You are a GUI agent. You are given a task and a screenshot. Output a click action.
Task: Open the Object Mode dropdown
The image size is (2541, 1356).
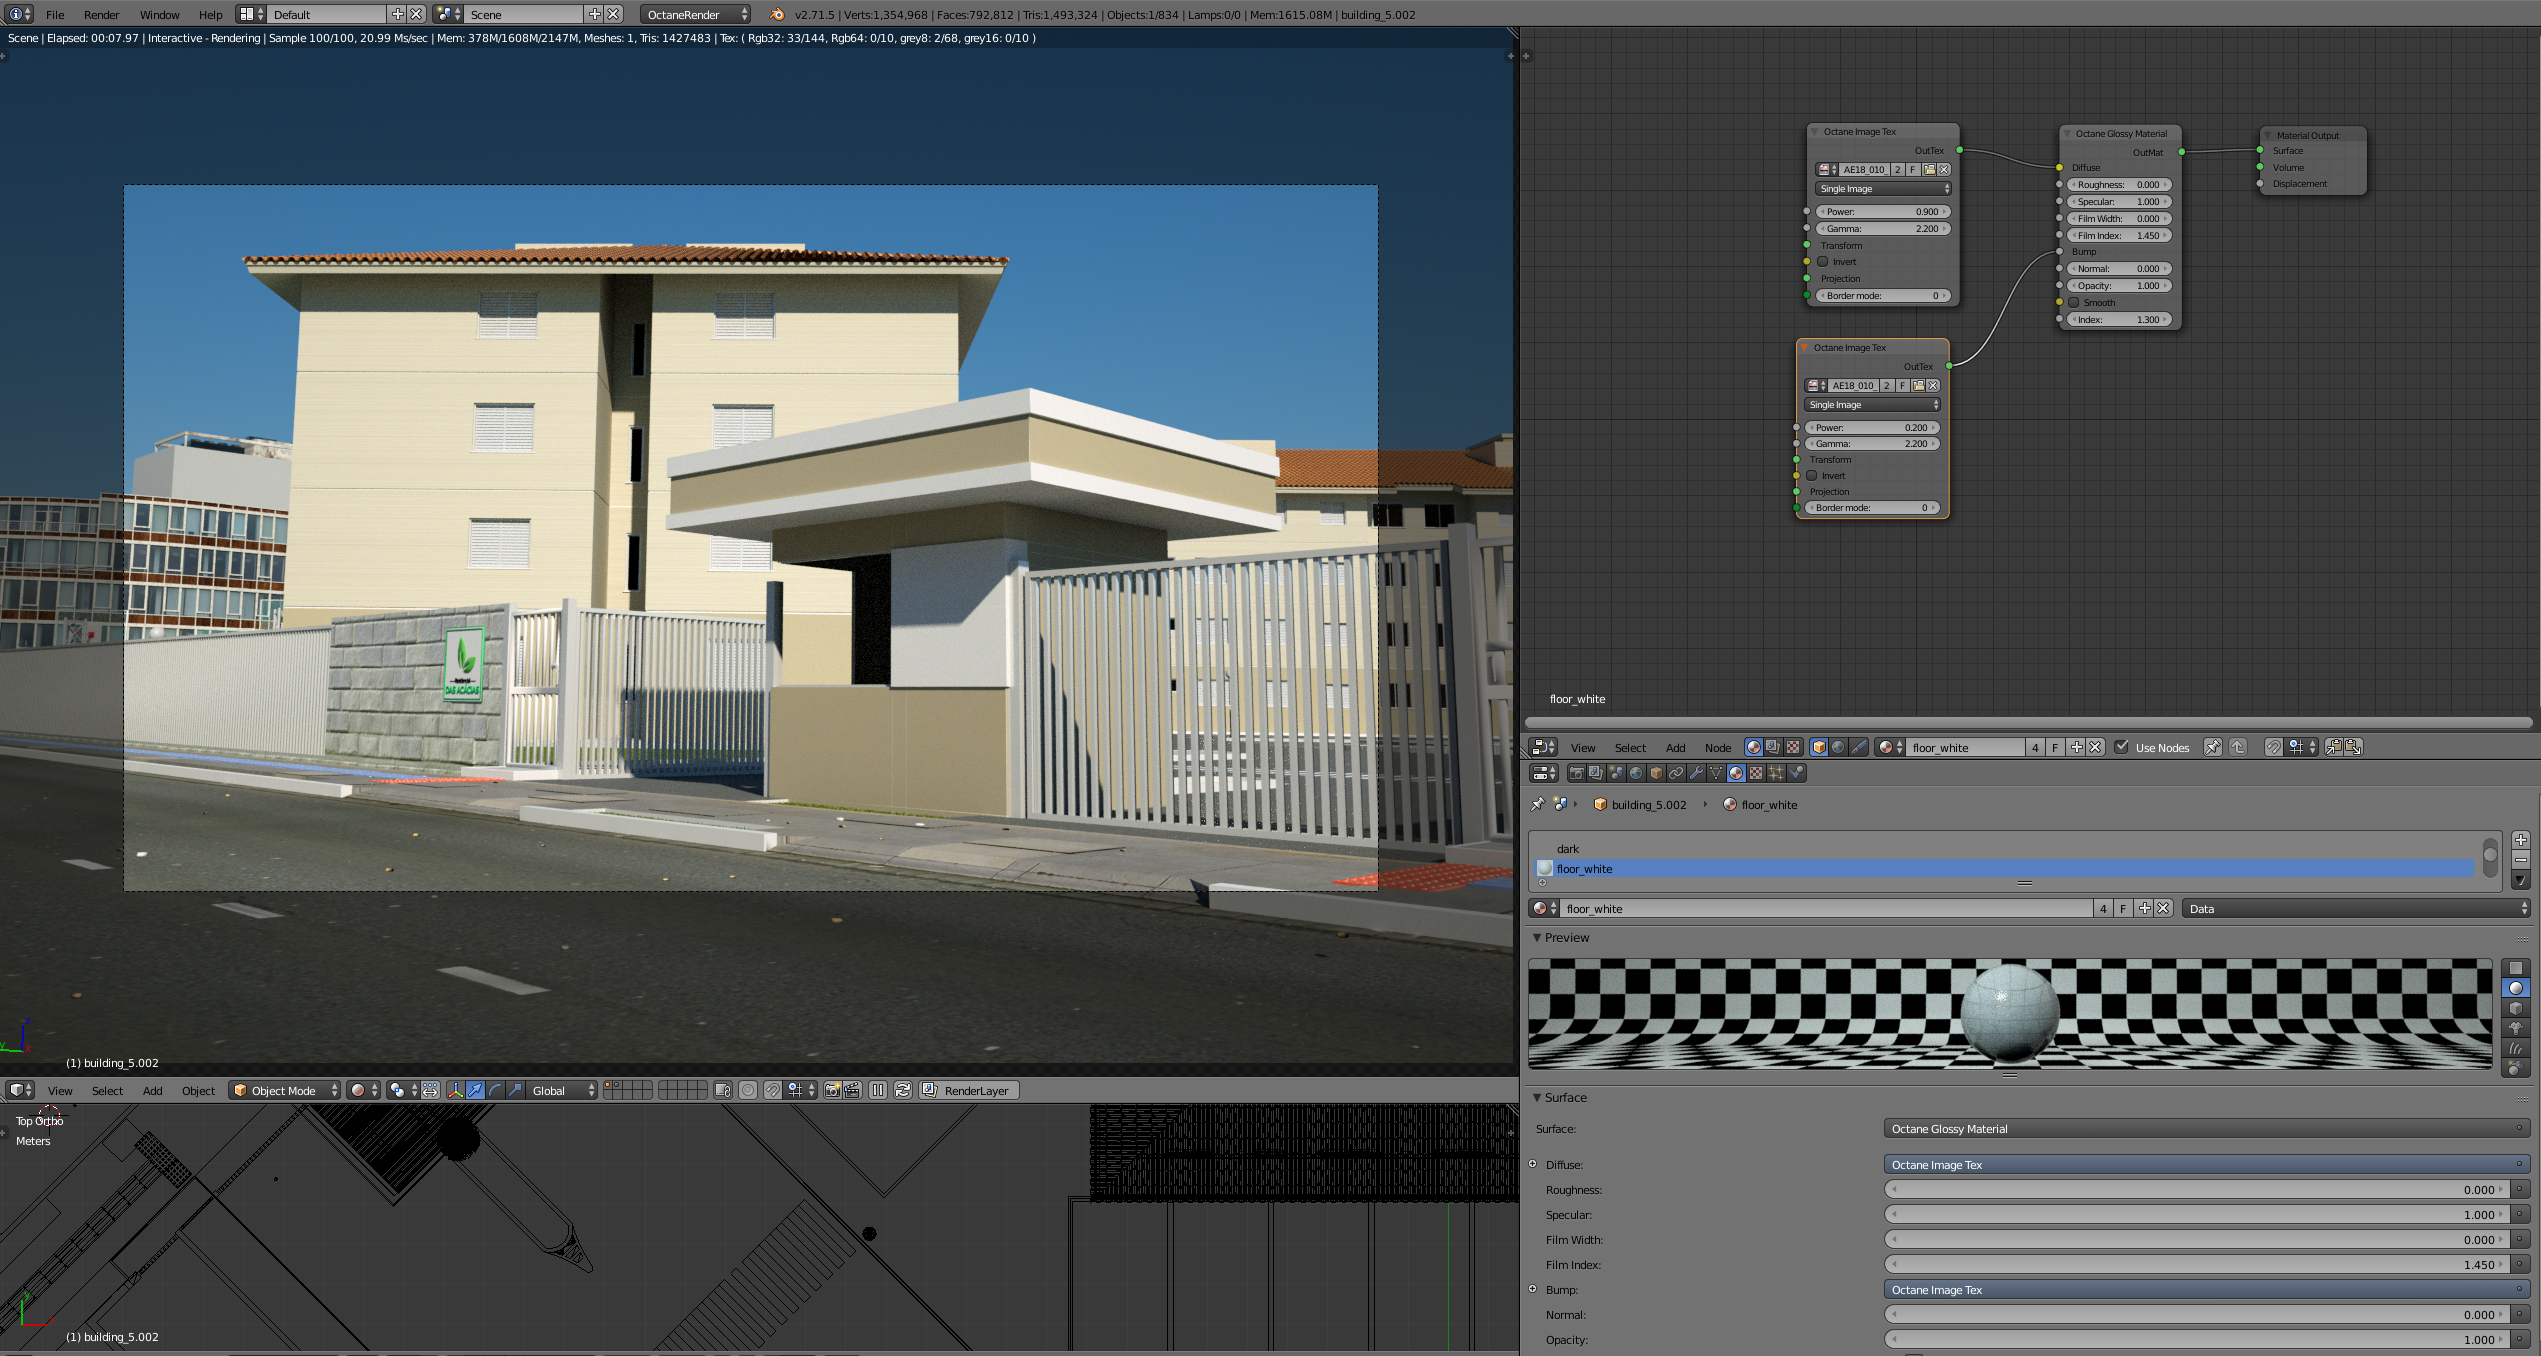(x=285, y=1090)
